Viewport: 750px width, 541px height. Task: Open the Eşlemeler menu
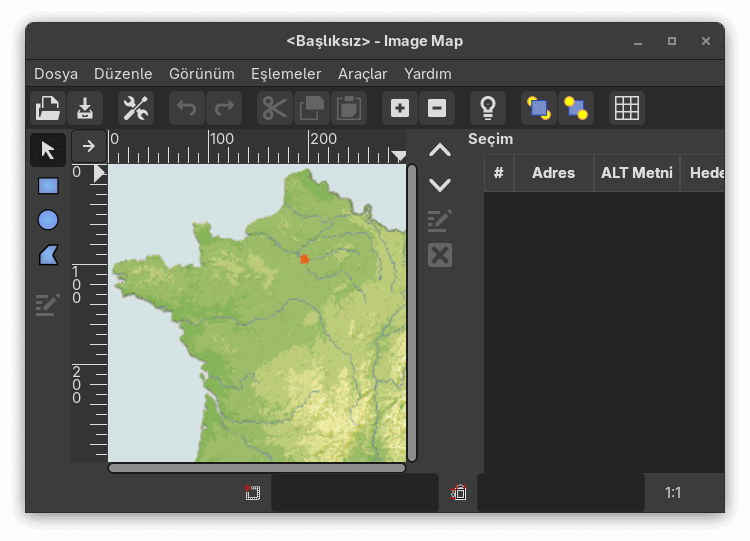286,74
